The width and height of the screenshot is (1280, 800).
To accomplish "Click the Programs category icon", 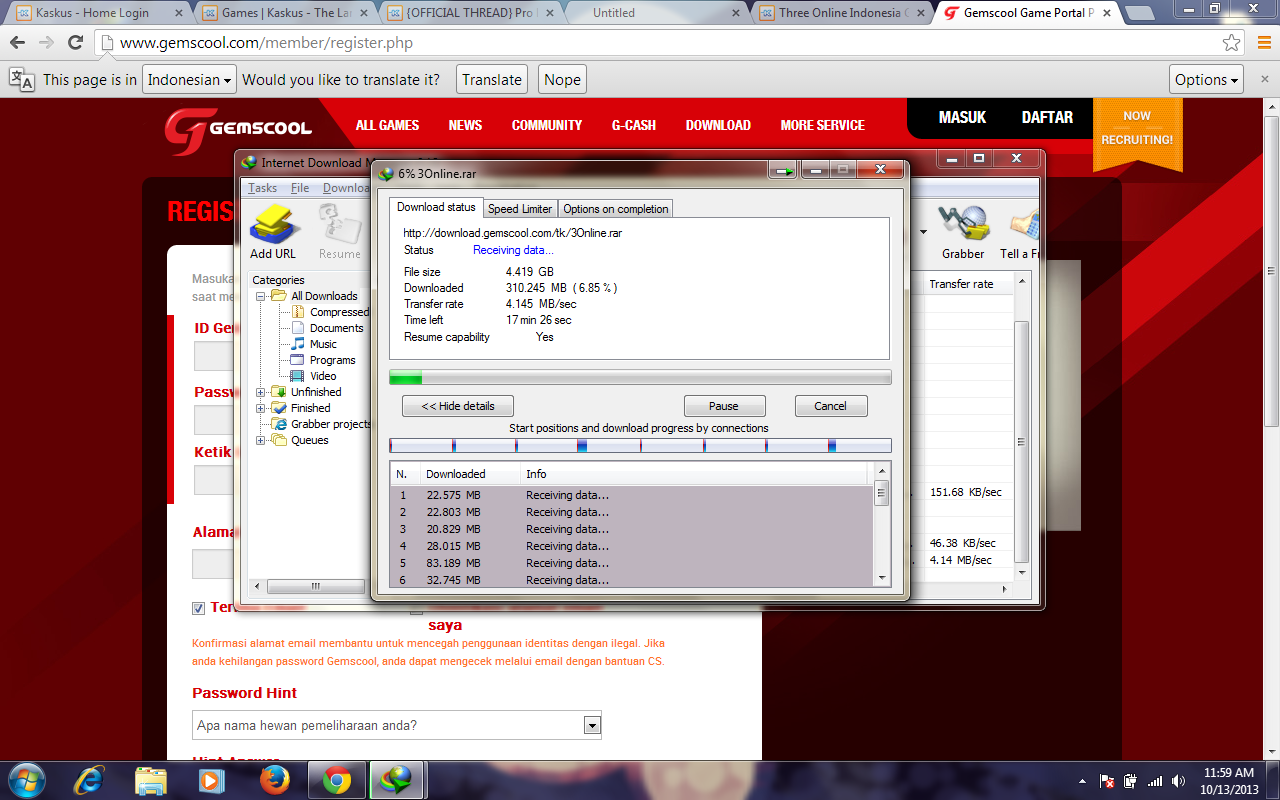I will 298,360.
